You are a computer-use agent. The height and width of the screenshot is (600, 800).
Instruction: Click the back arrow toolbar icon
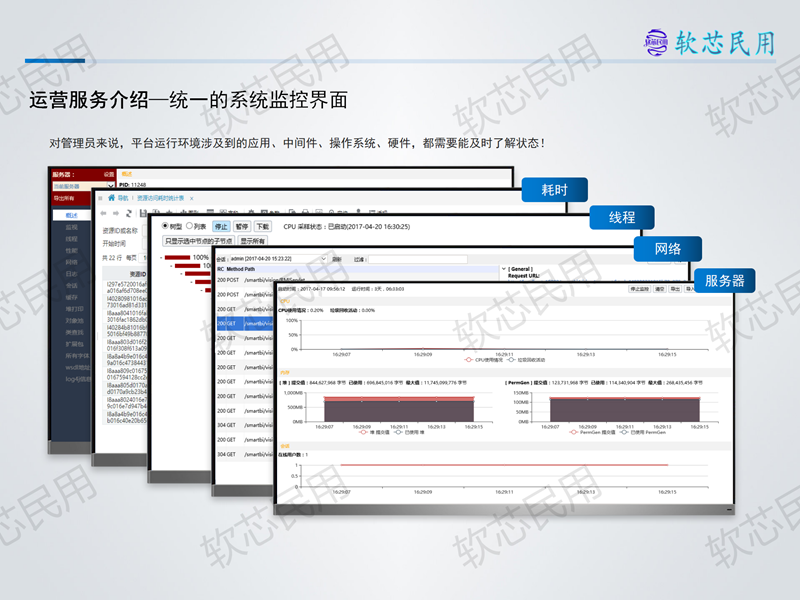(x=104, y=213)
